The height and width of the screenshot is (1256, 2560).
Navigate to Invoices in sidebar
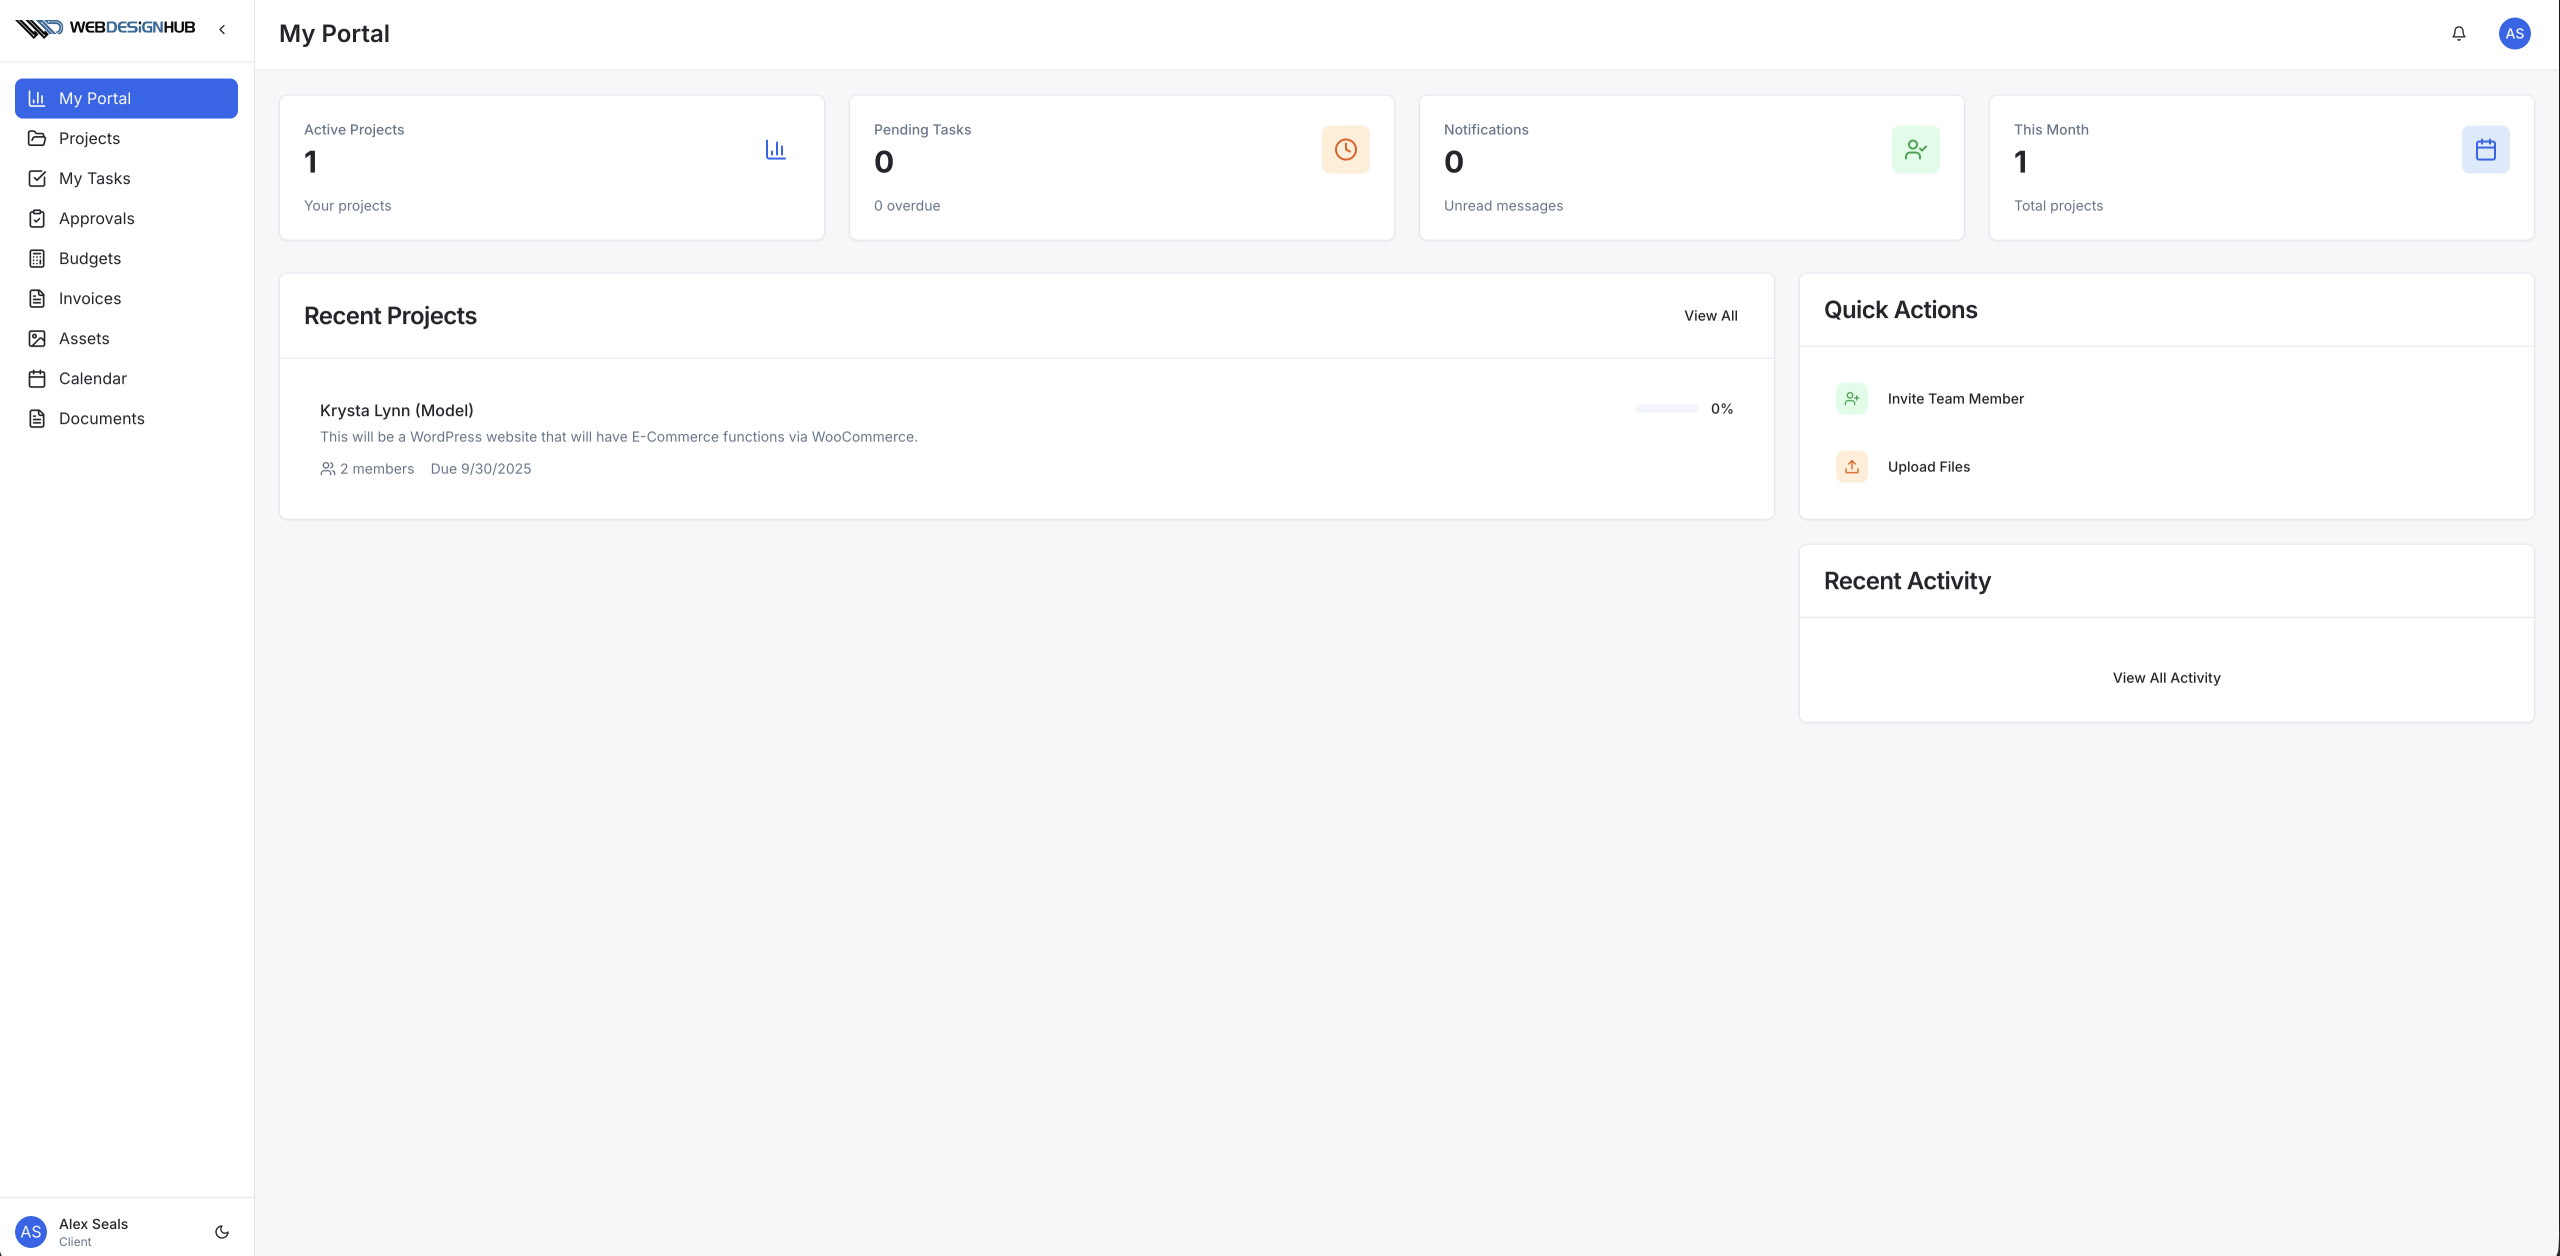[89, 298]
